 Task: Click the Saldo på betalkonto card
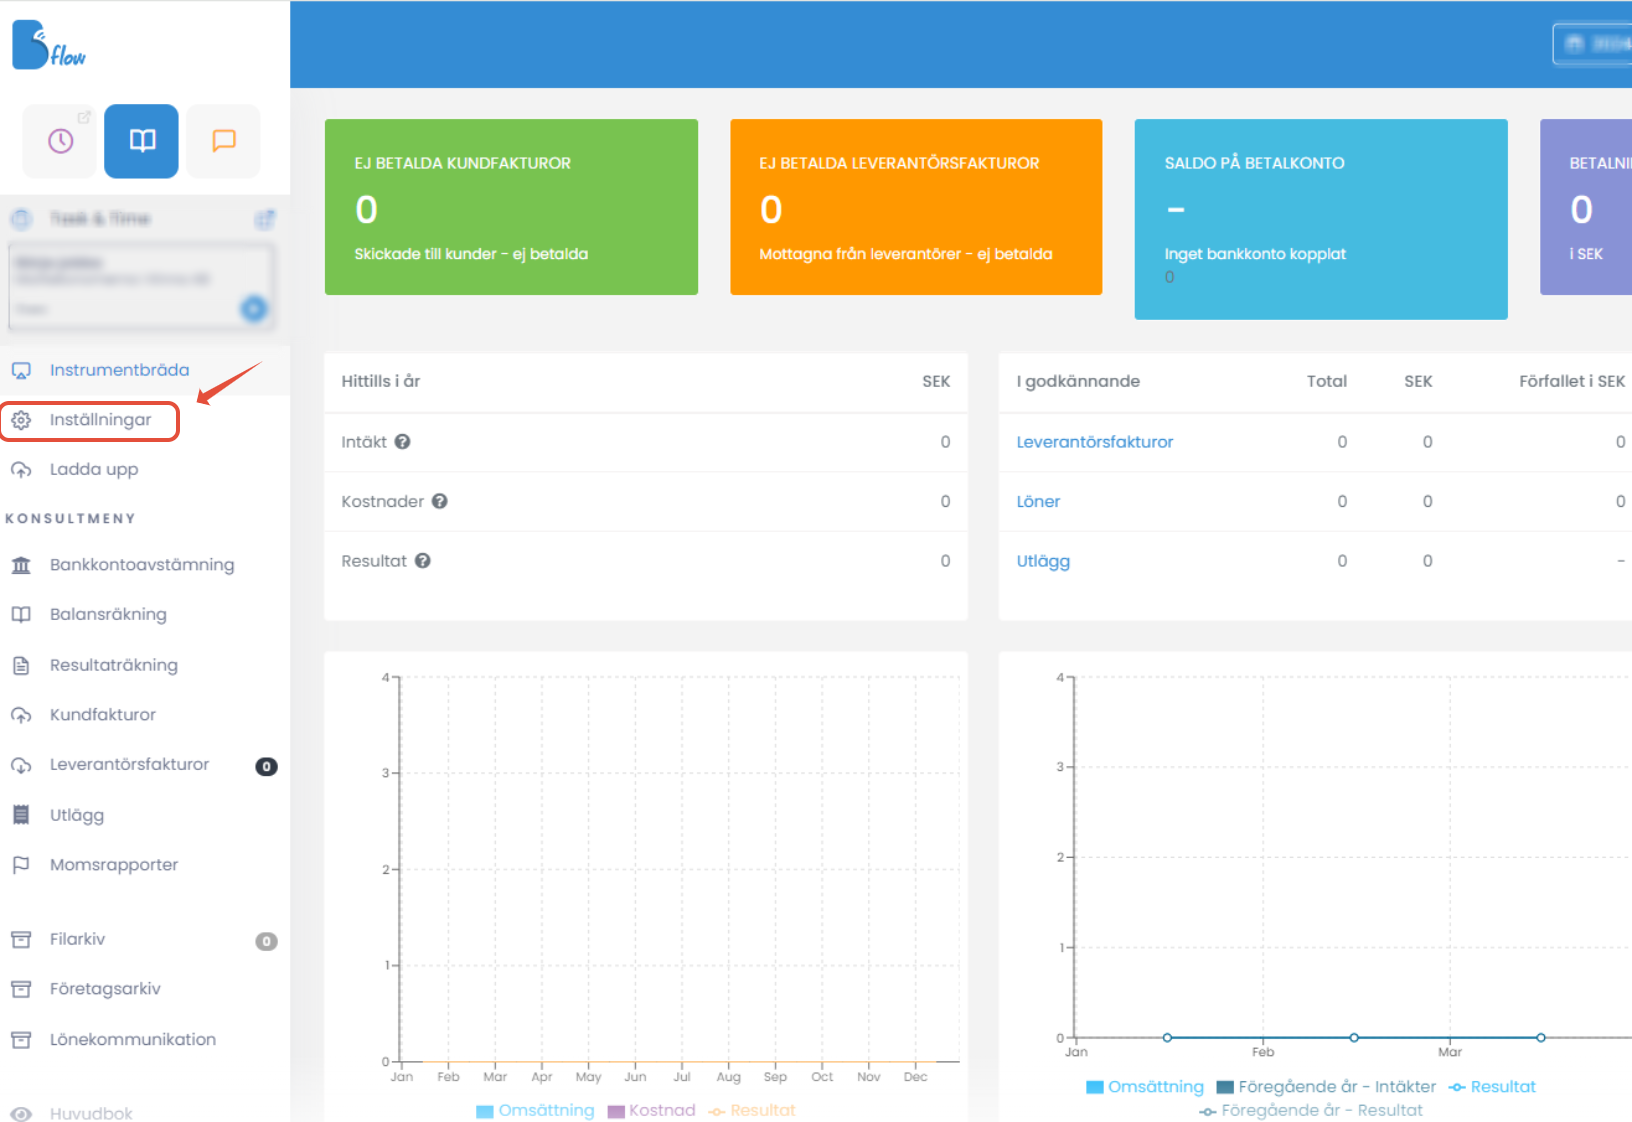point(1321,220)
